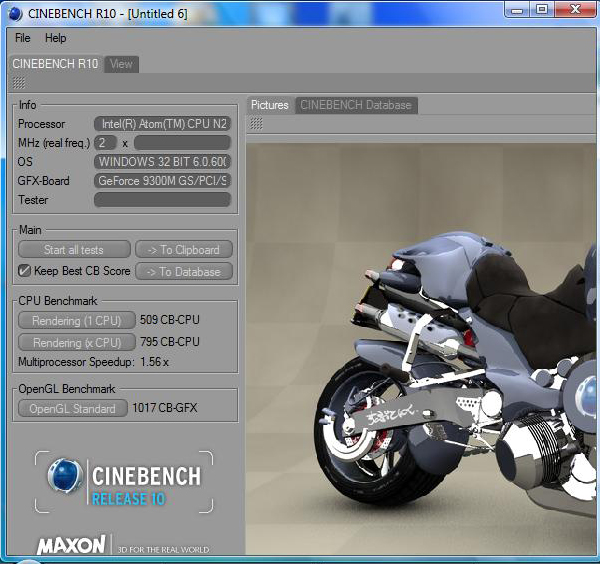The height and width of the screenshot is (564, 600).
Task: Click the 509 CB-CPU score text
Action: tap(170, 319)
